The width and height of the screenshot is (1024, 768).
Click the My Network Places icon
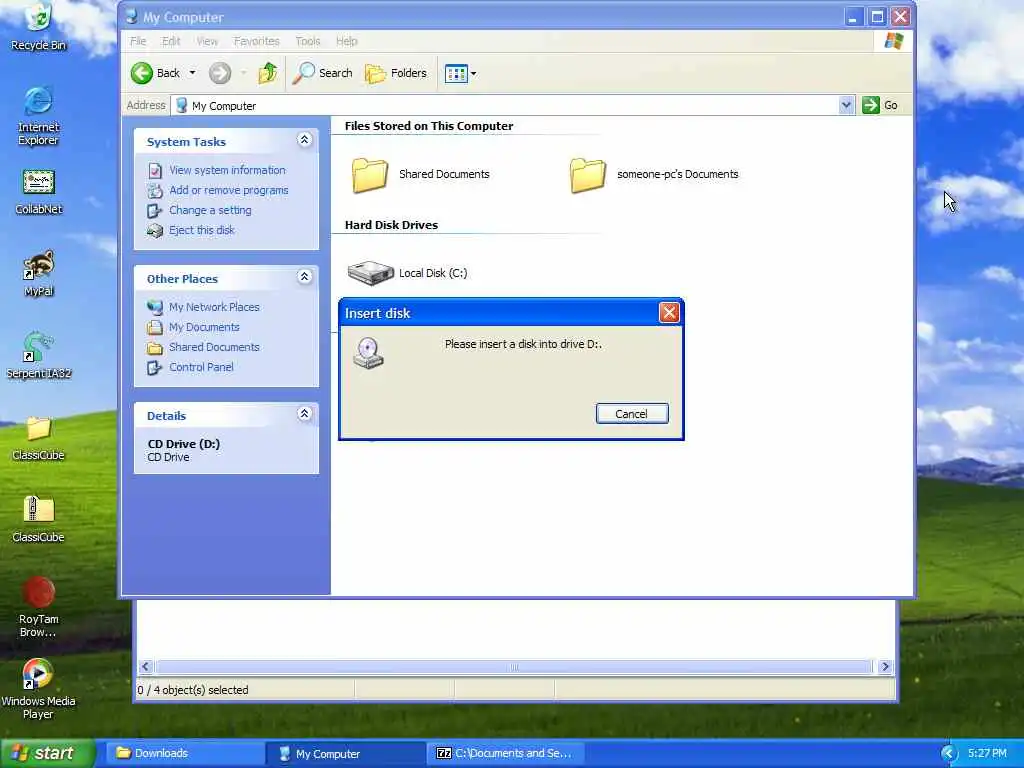[155, 307]
